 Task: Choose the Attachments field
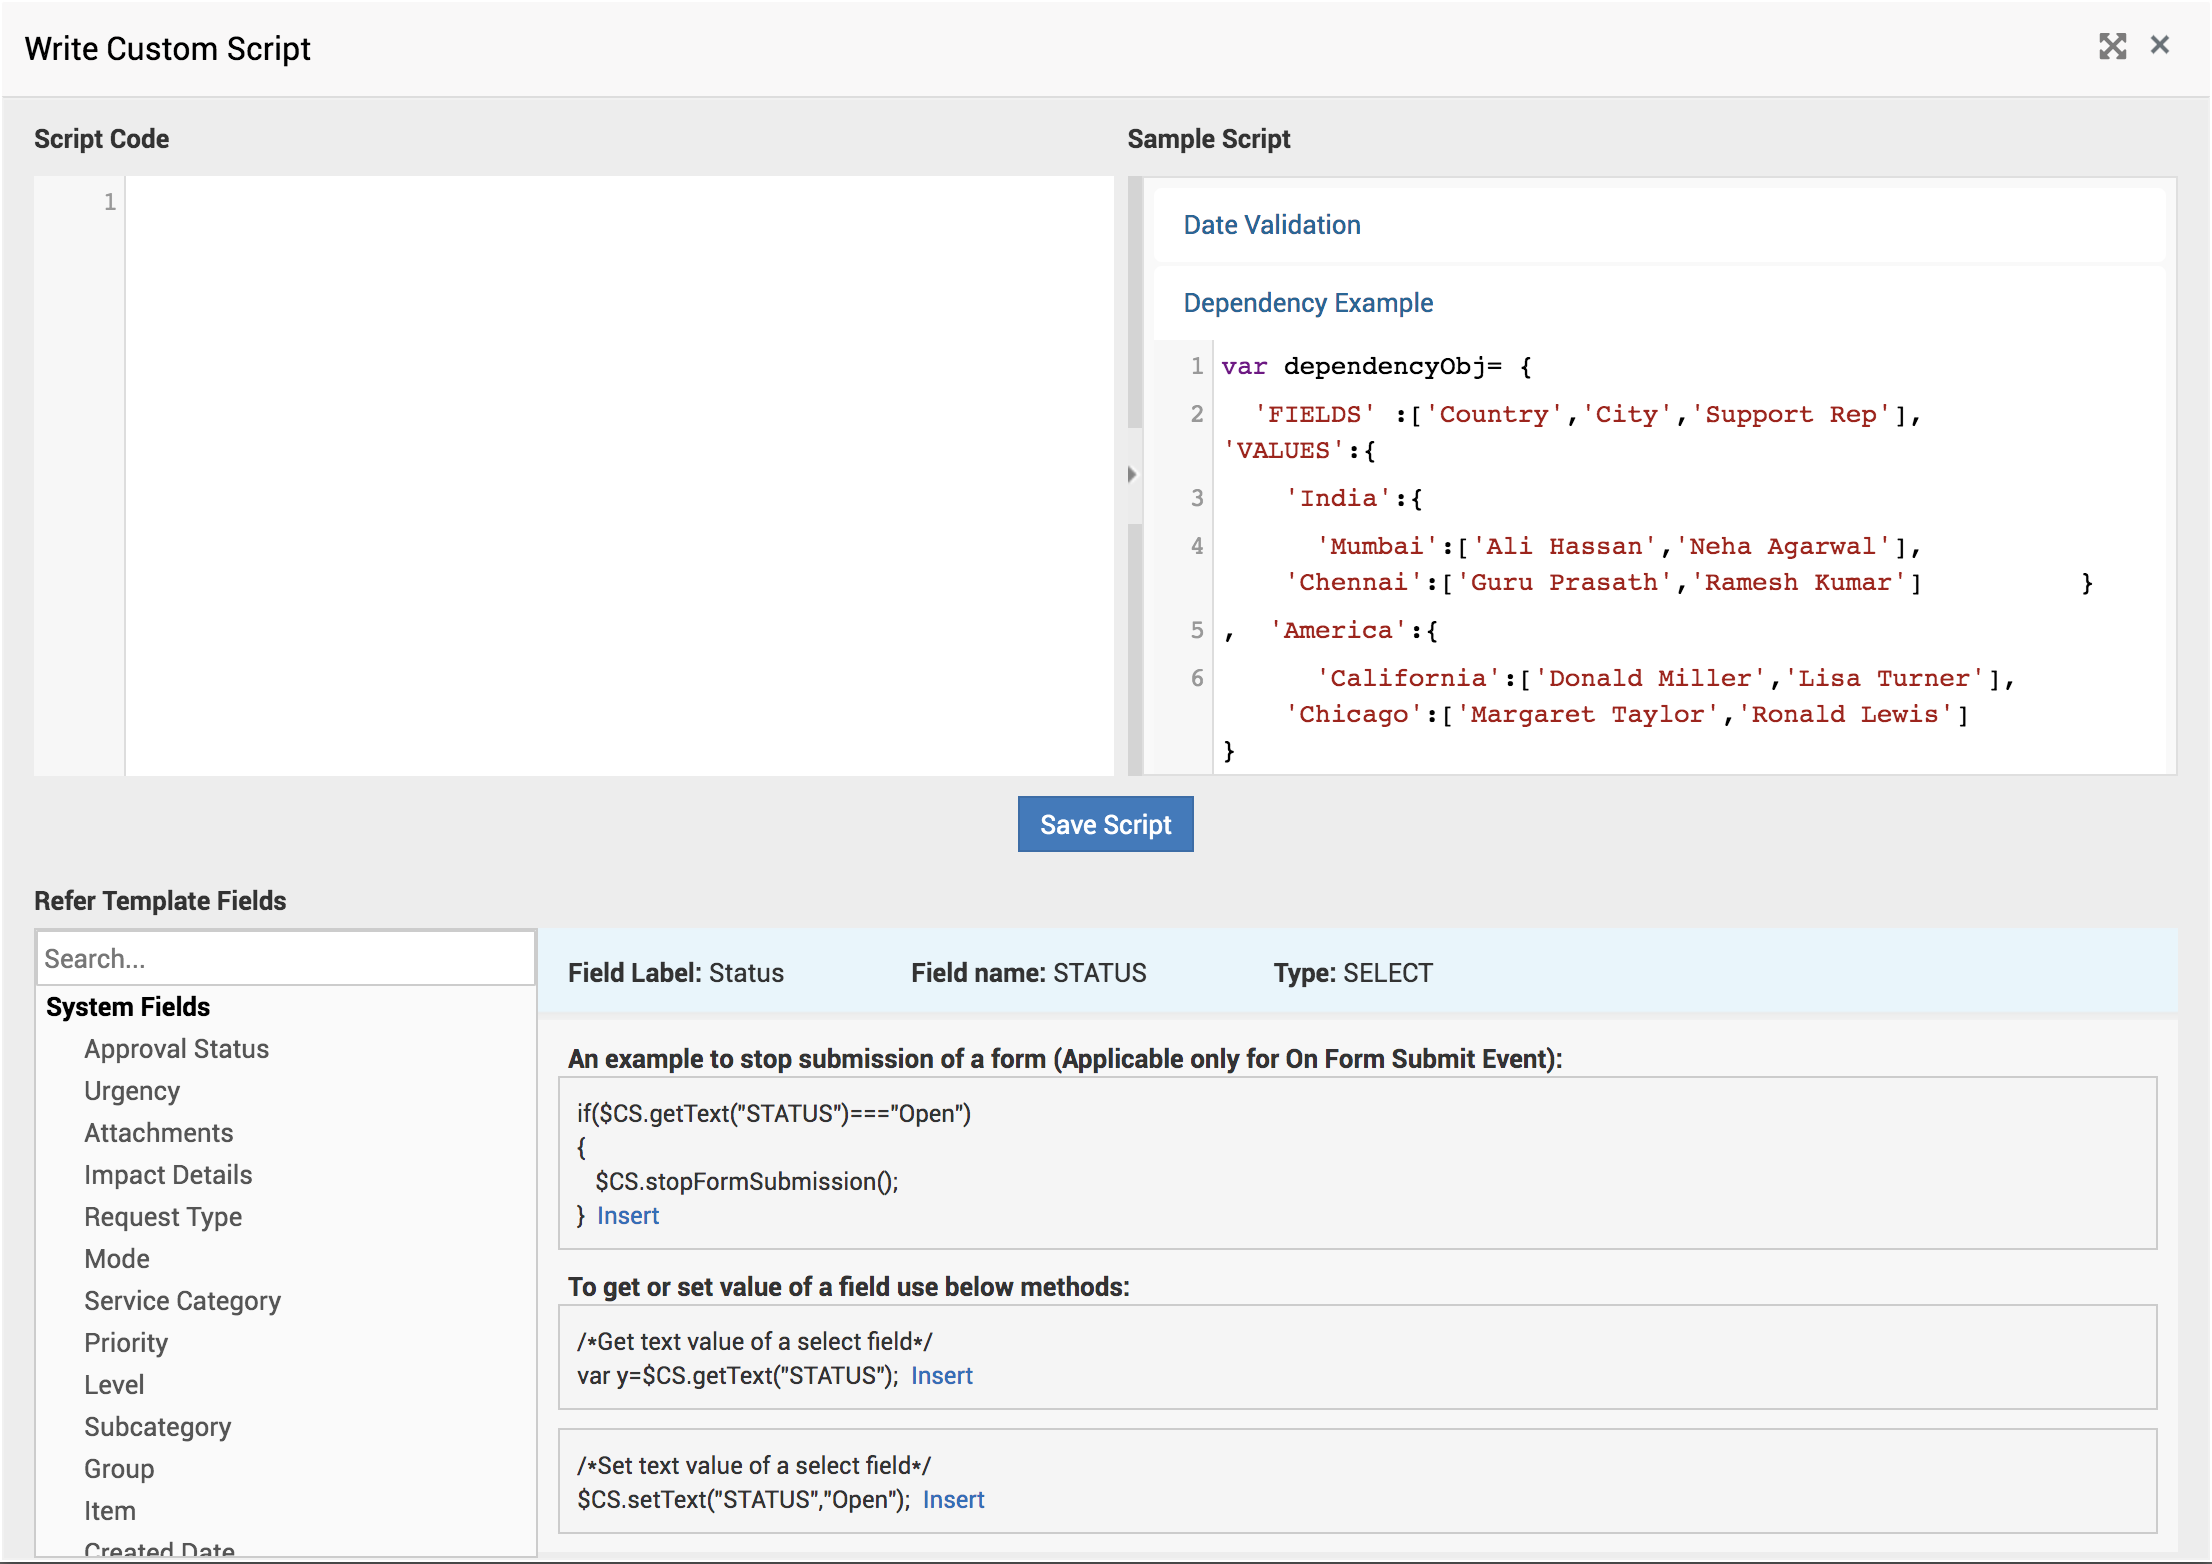(x=158, y=1133)
